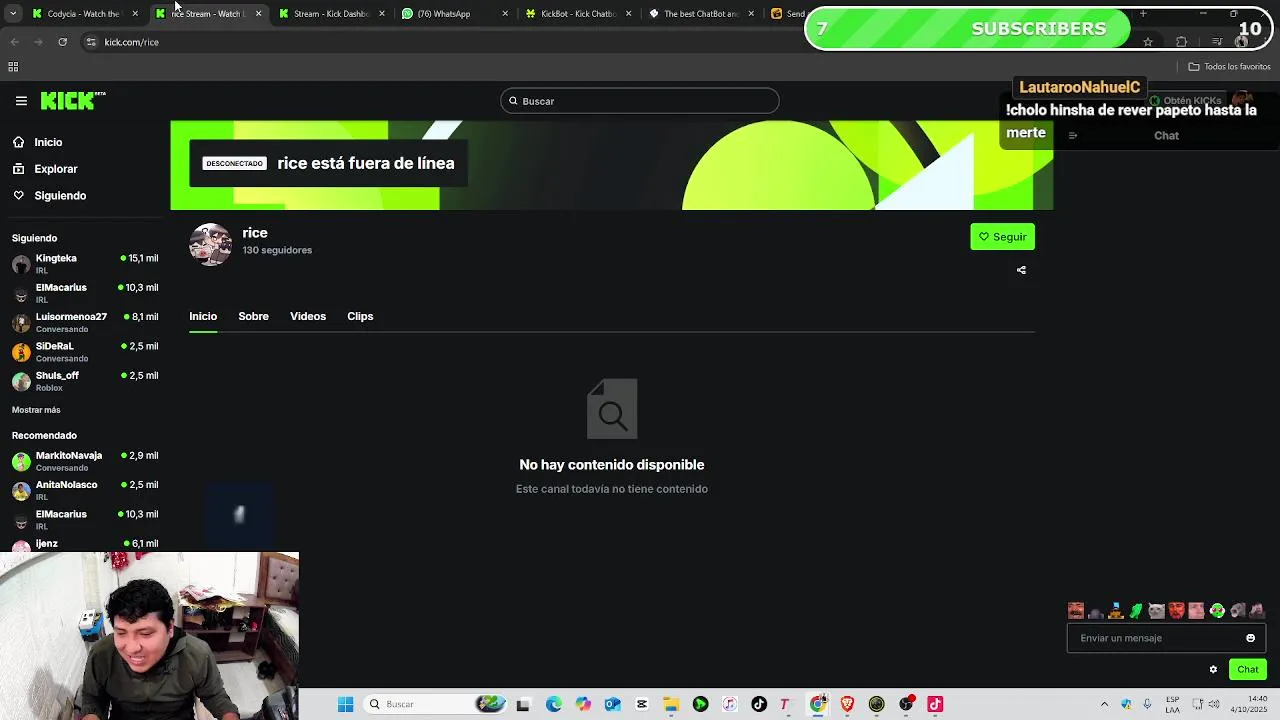
Task: Open Siguiendo in sidebar
Action: click(60, 196)
